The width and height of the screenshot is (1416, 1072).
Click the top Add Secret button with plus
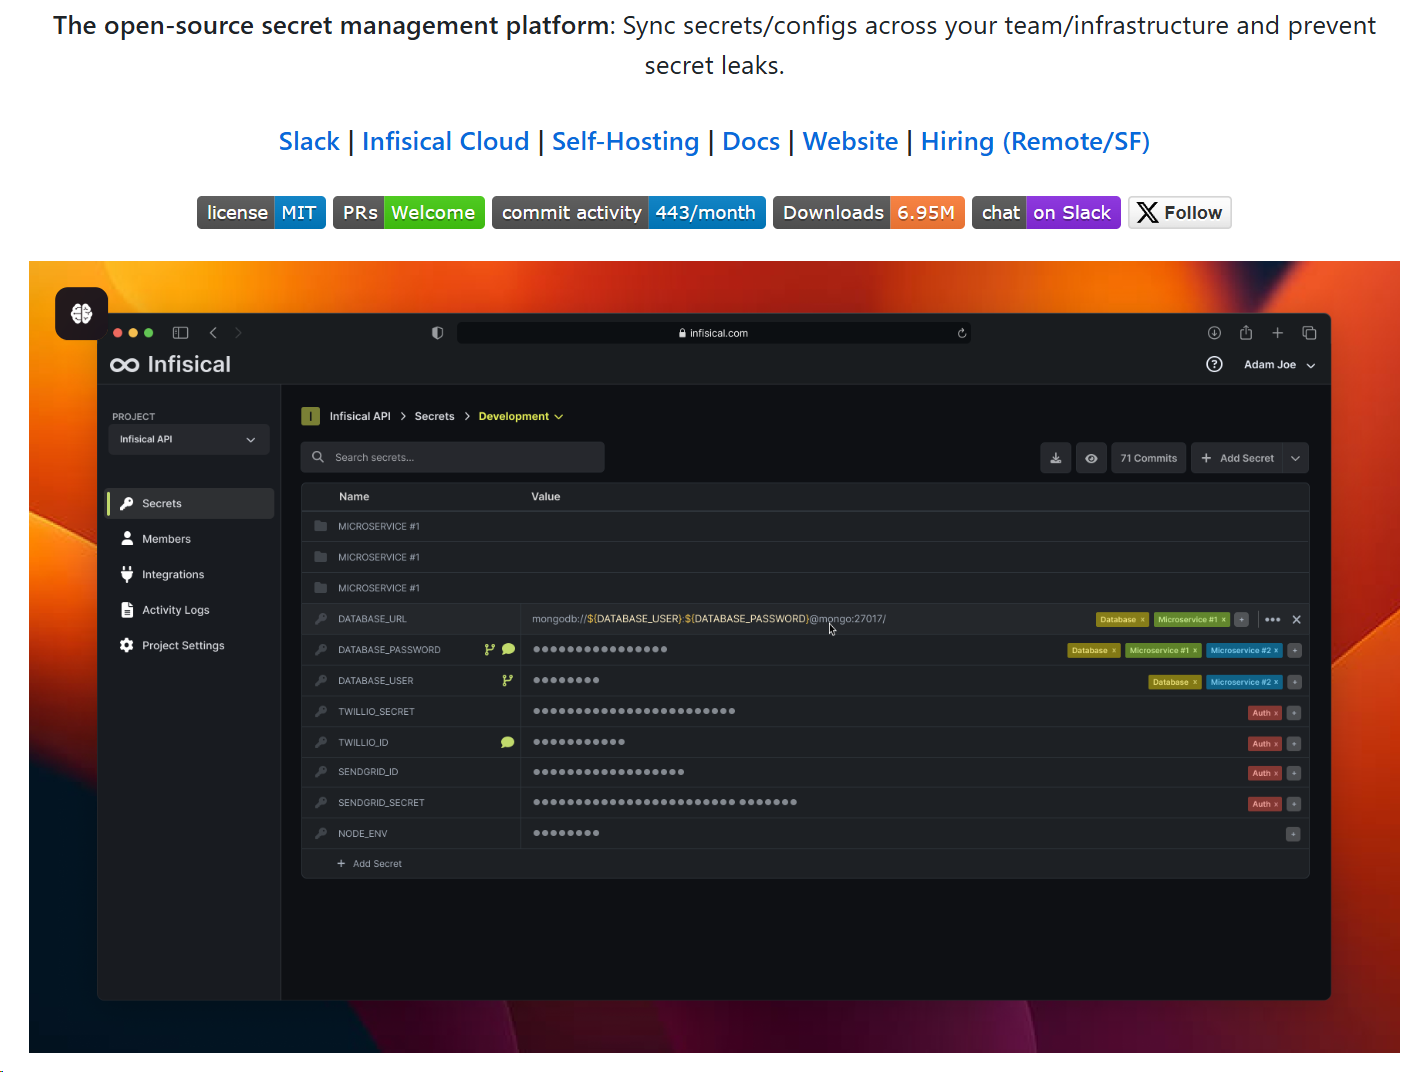pyautogui.click(x=1237, y=458)
